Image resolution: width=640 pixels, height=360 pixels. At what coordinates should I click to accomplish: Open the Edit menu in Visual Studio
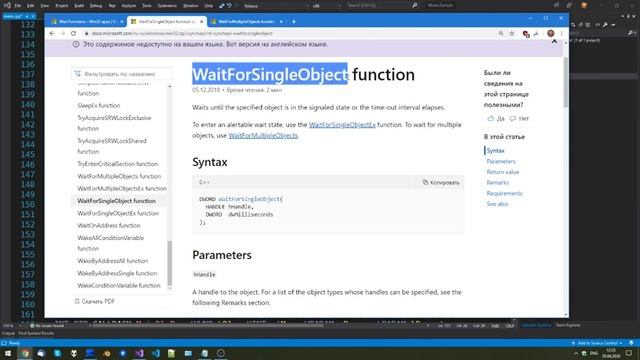[x=31, y=6]
